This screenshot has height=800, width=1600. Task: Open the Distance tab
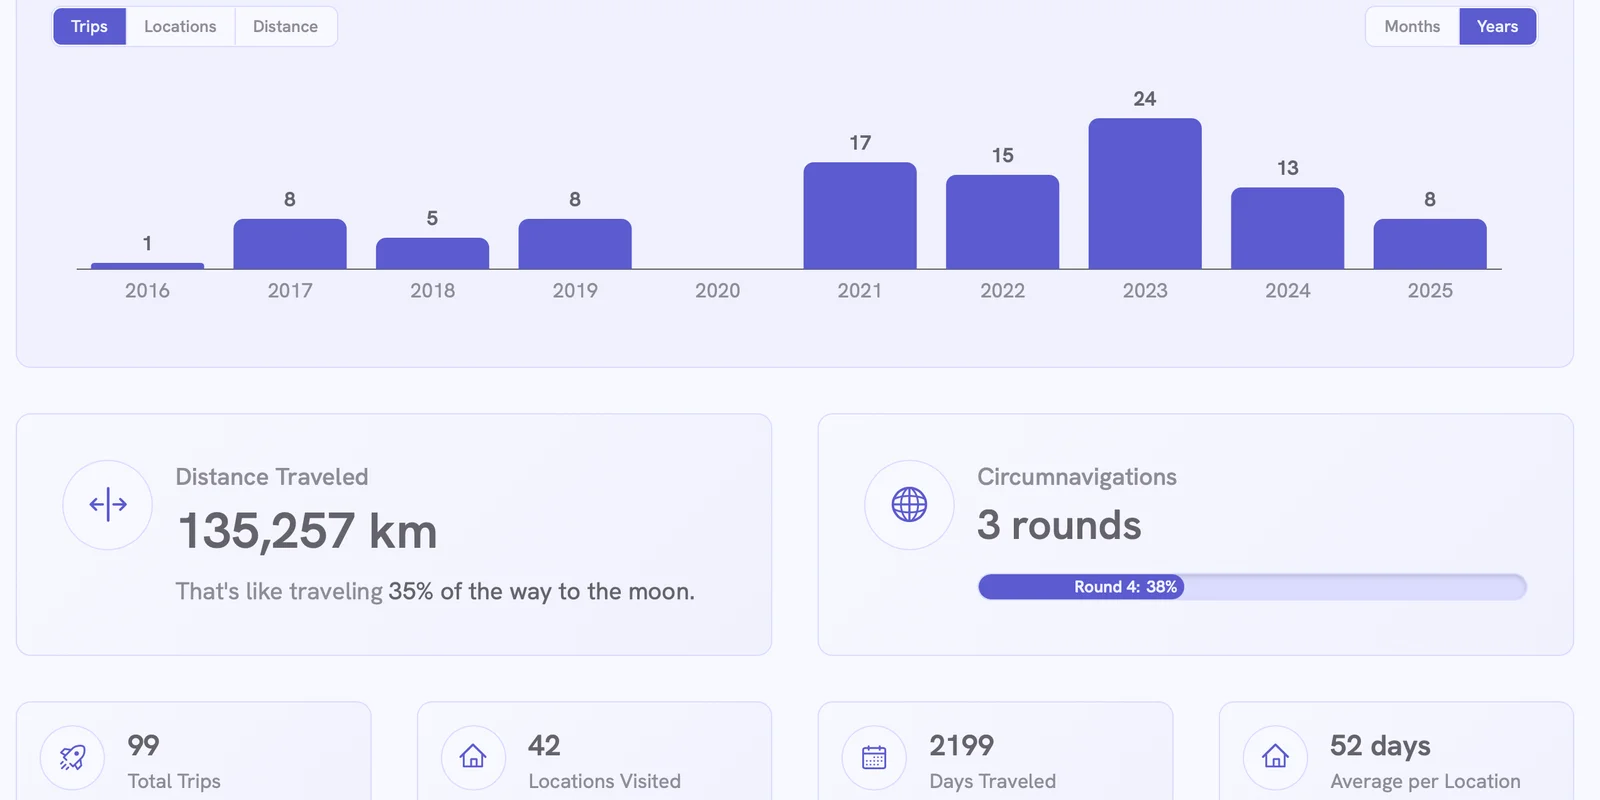[x=285, y=26]
